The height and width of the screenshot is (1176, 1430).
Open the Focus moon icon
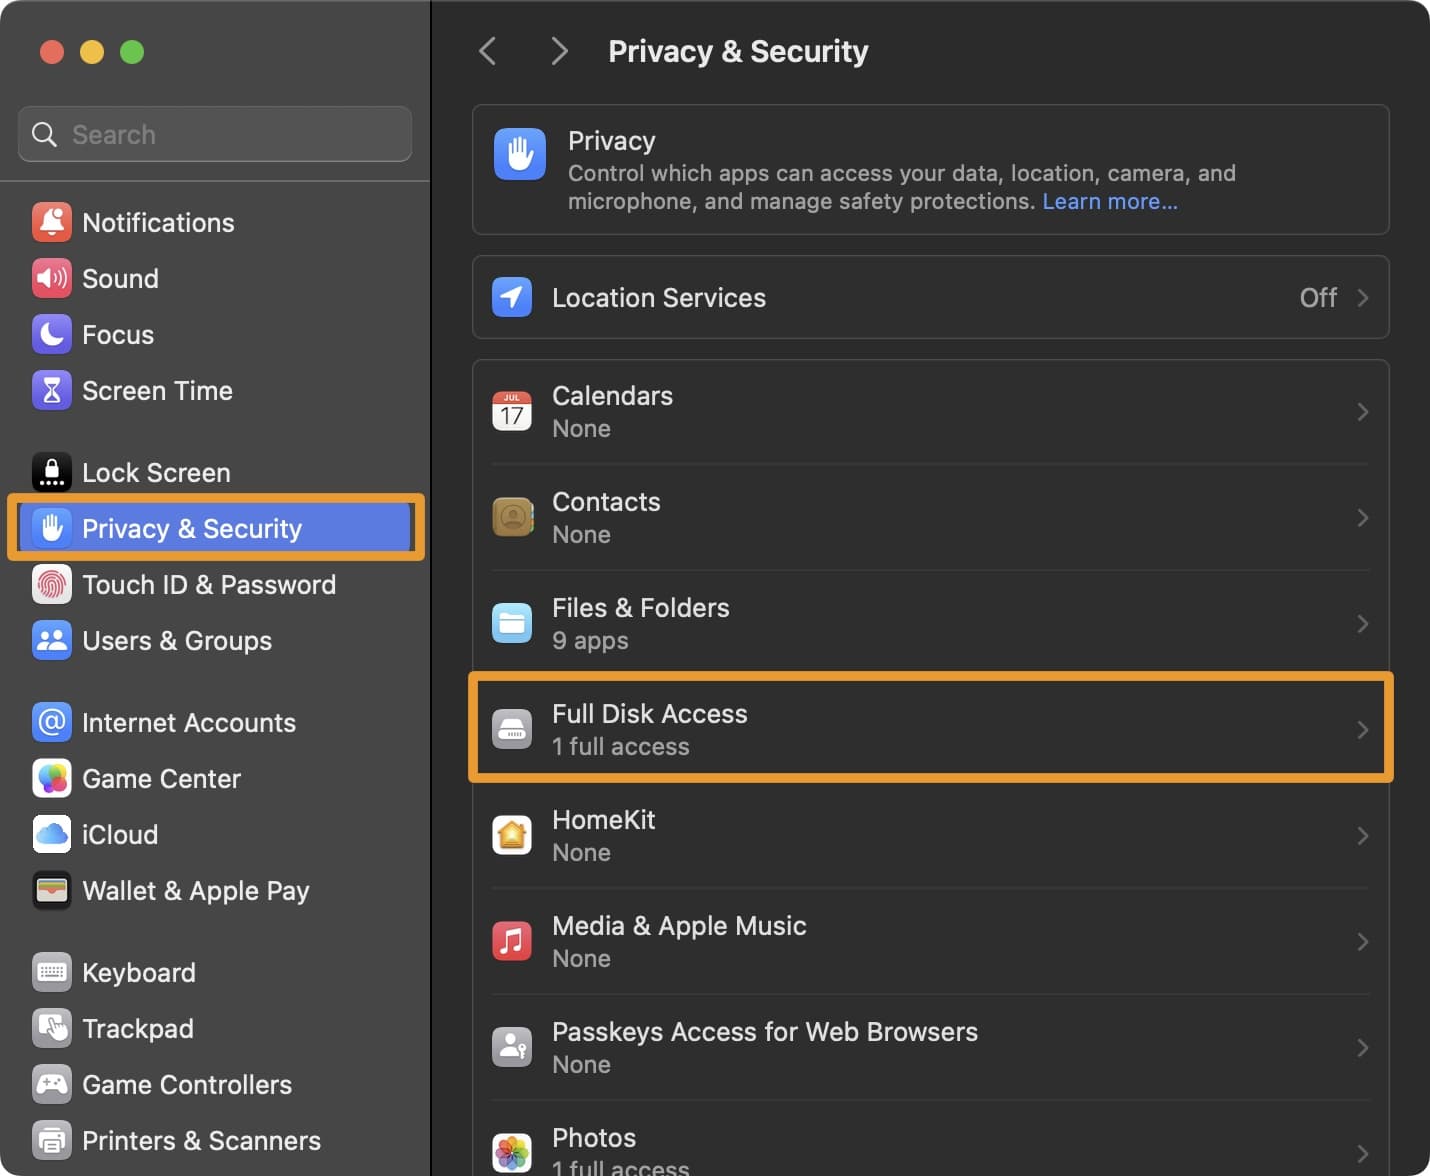[x=52, y=334]
